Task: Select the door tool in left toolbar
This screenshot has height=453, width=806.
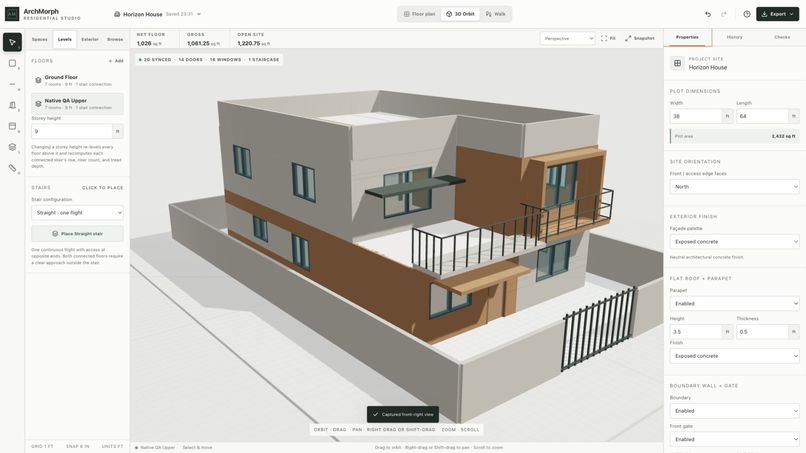Action: click(12, 105)
